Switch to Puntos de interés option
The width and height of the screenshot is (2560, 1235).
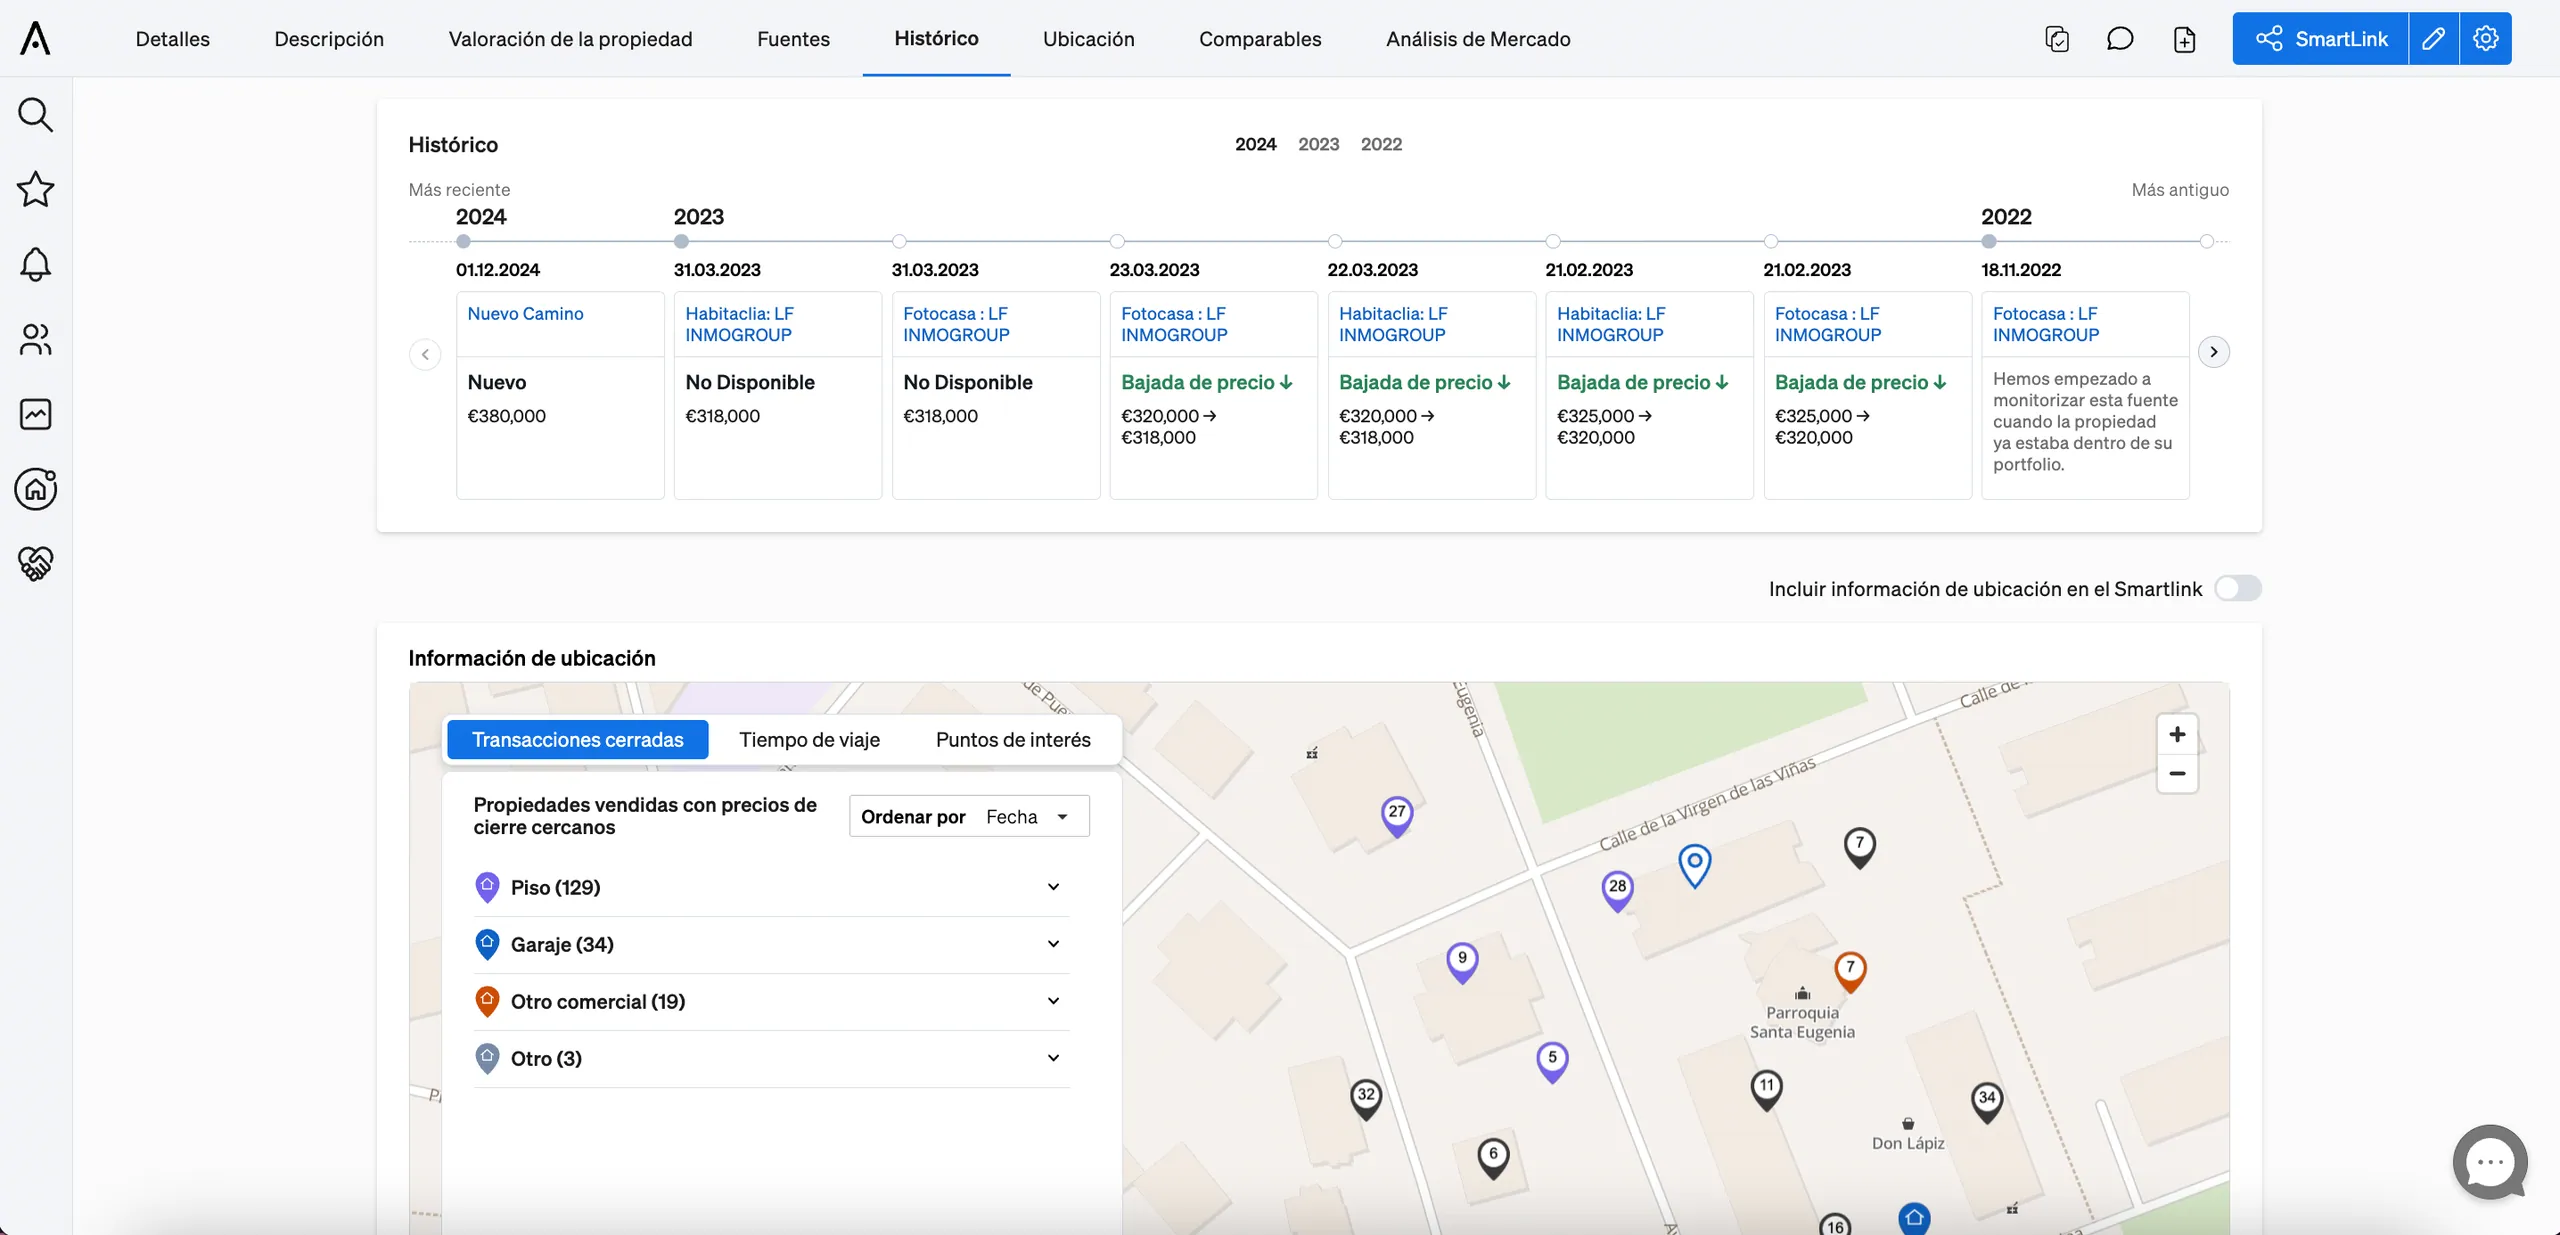pyautogui.click(x=1013, y=740)
